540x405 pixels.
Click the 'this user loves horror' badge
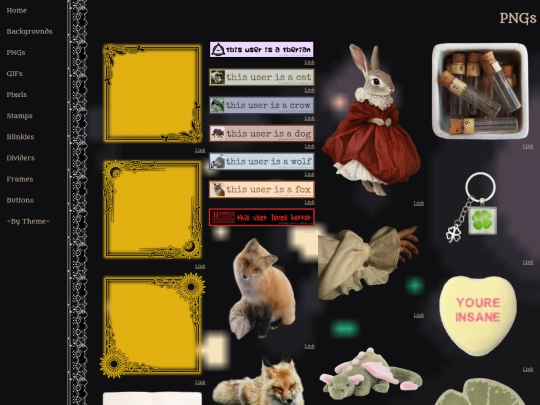(262, 217)
